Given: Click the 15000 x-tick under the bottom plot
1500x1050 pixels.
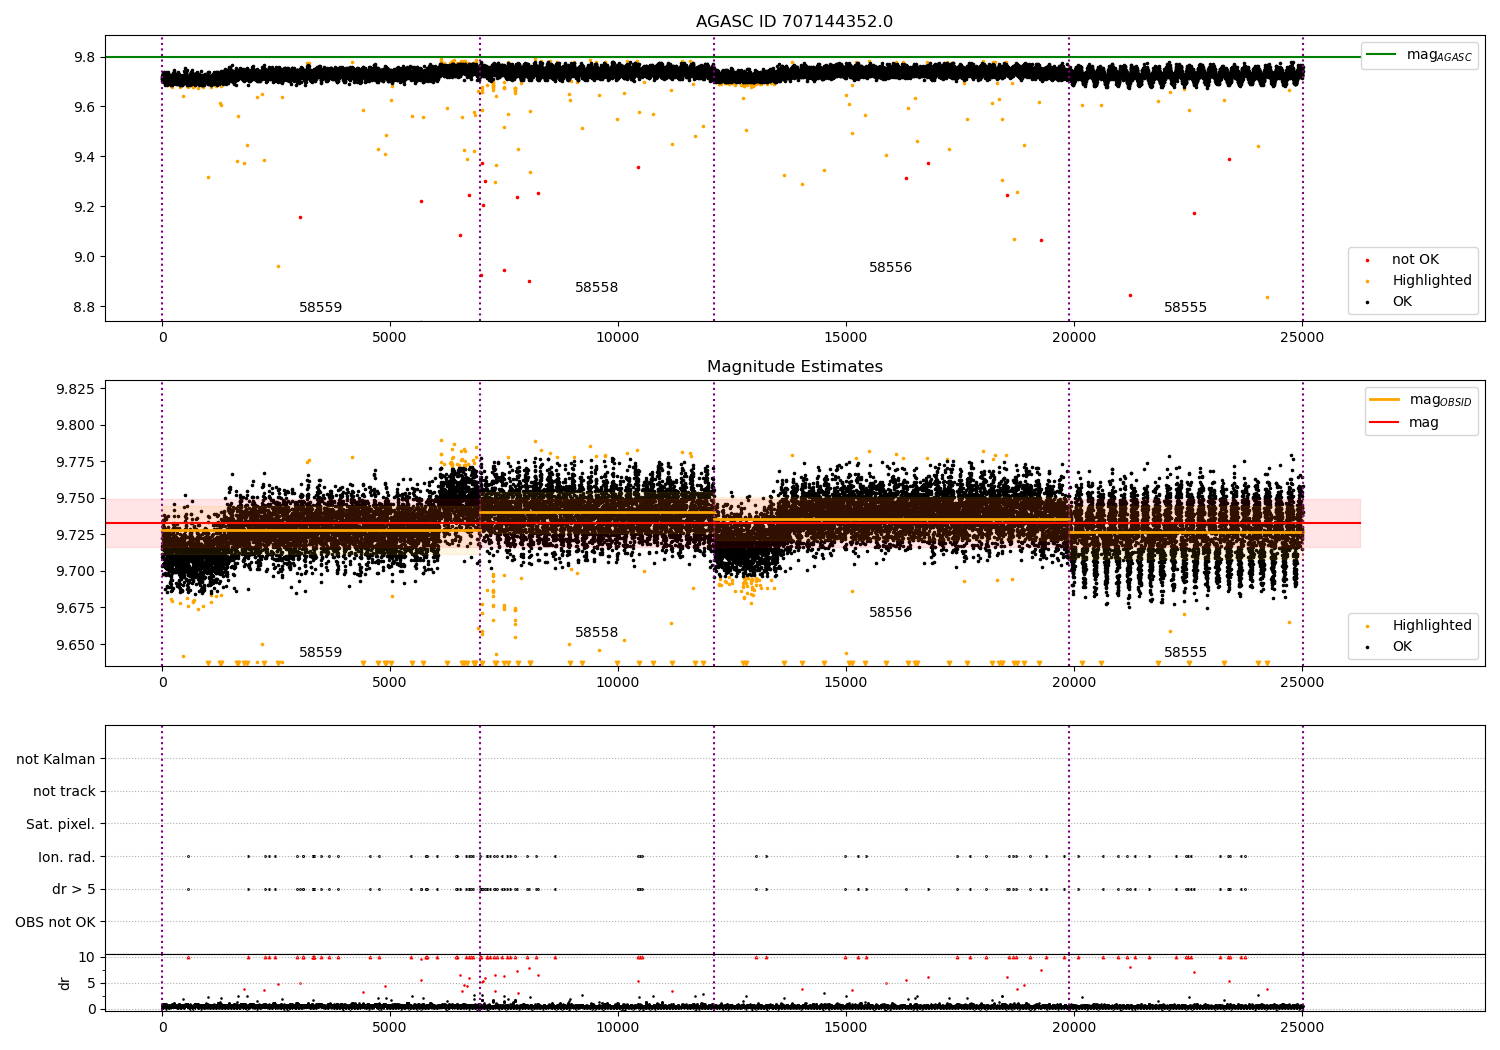Looking at the screenshot, I should 846,1026.
